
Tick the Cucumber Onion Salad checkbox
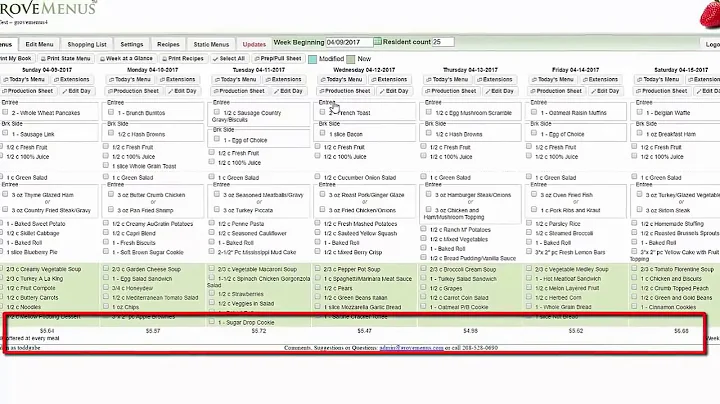pos(317,176)
